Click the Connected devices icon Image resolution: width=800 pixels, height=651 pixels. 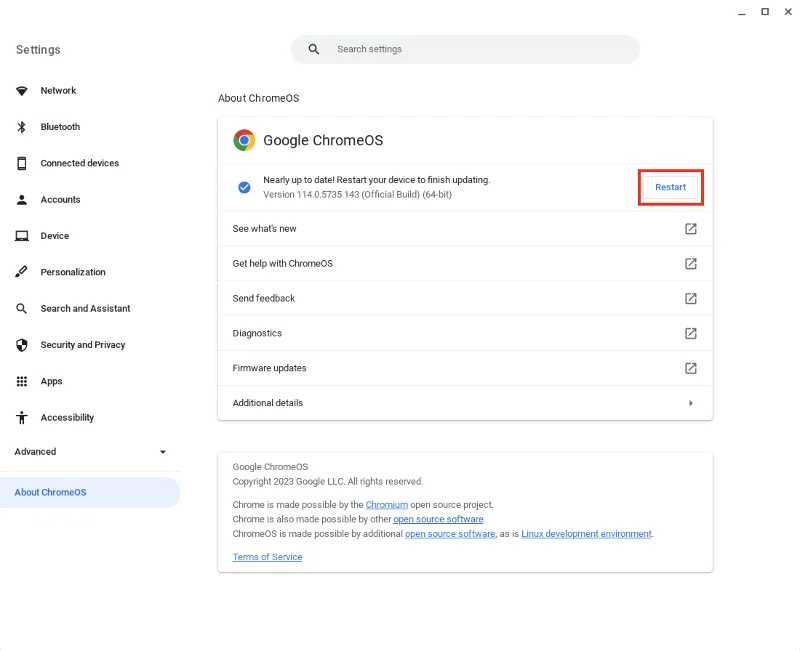pos(21,163)
